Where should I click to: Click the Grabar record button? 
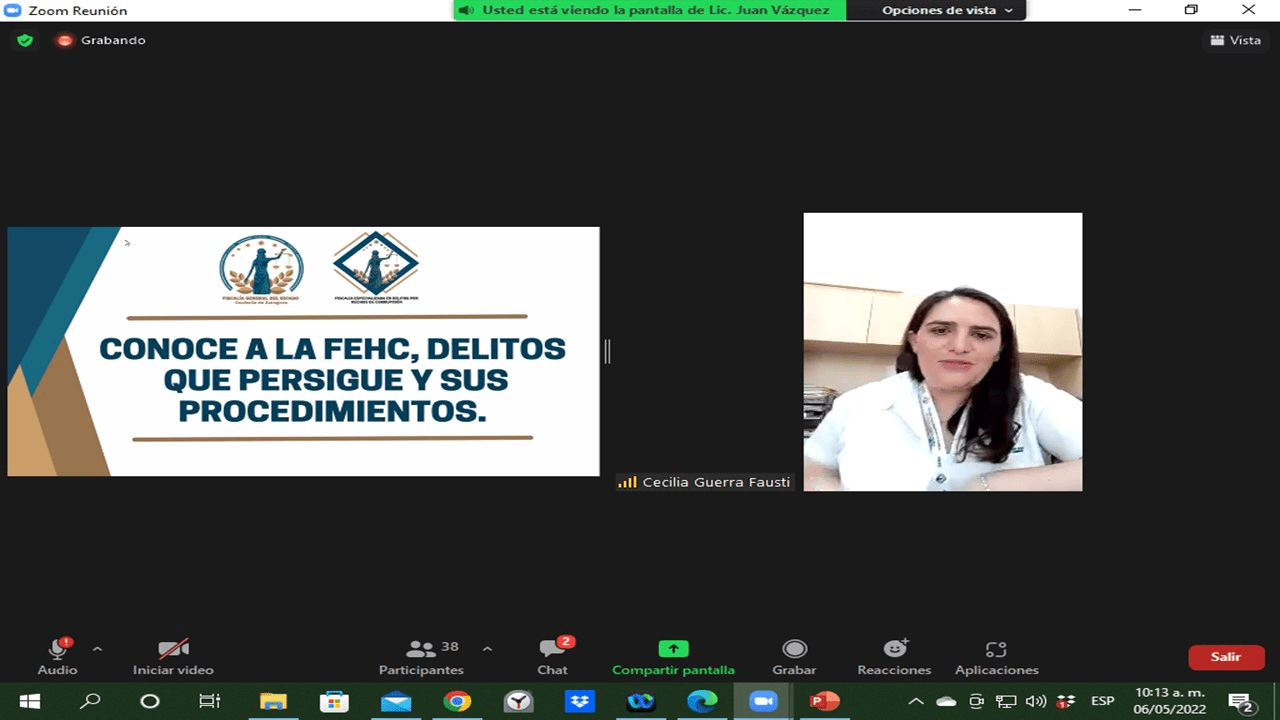tap(794, 650)
